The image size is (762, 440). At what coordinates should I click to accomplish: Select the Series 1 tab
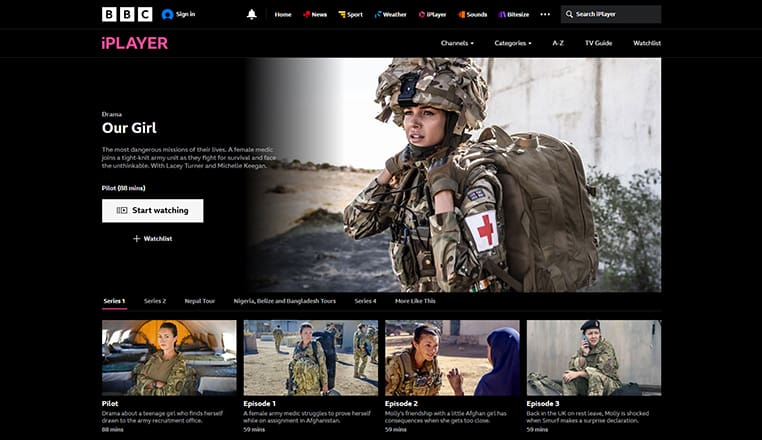tap(114, 301)
